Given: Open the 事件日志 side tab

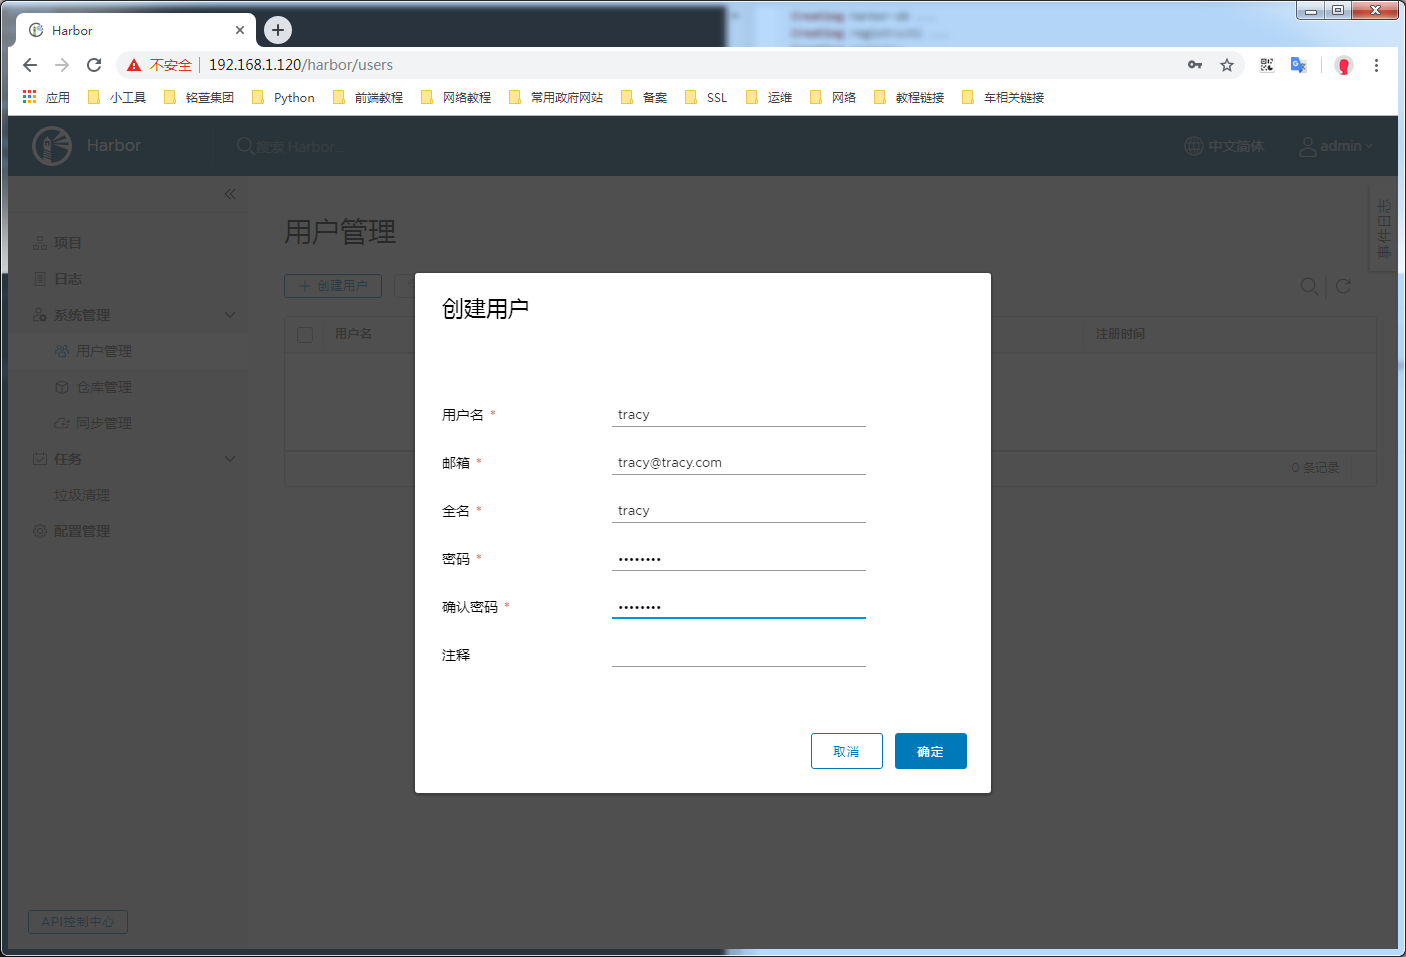Looking at the screenshot, I should [1384, 229].
